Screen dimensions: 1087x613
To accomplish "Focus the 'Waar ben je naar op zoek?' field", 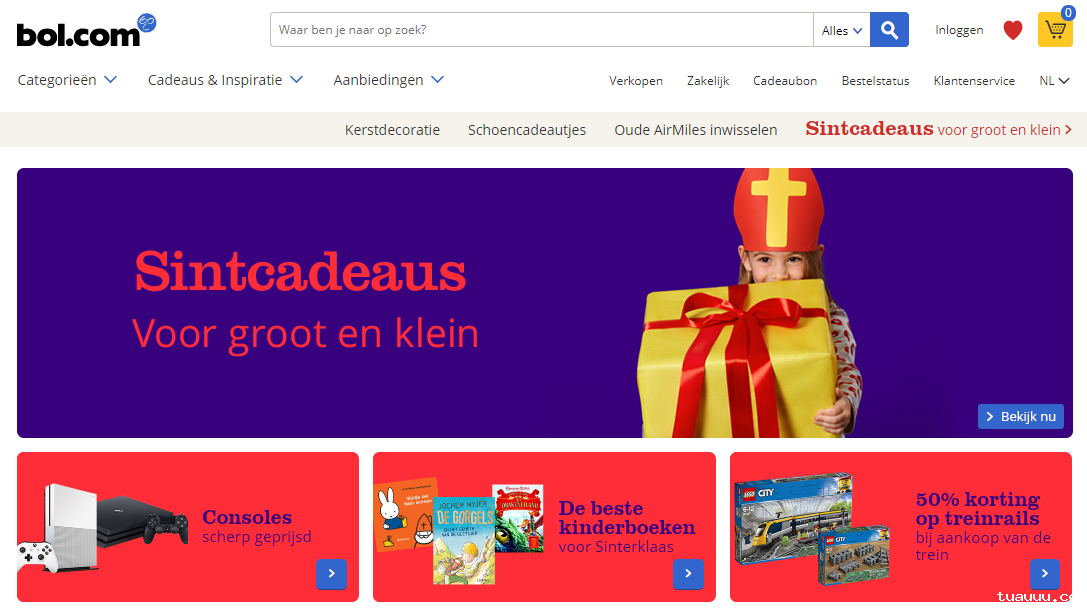I will [541, 30].
